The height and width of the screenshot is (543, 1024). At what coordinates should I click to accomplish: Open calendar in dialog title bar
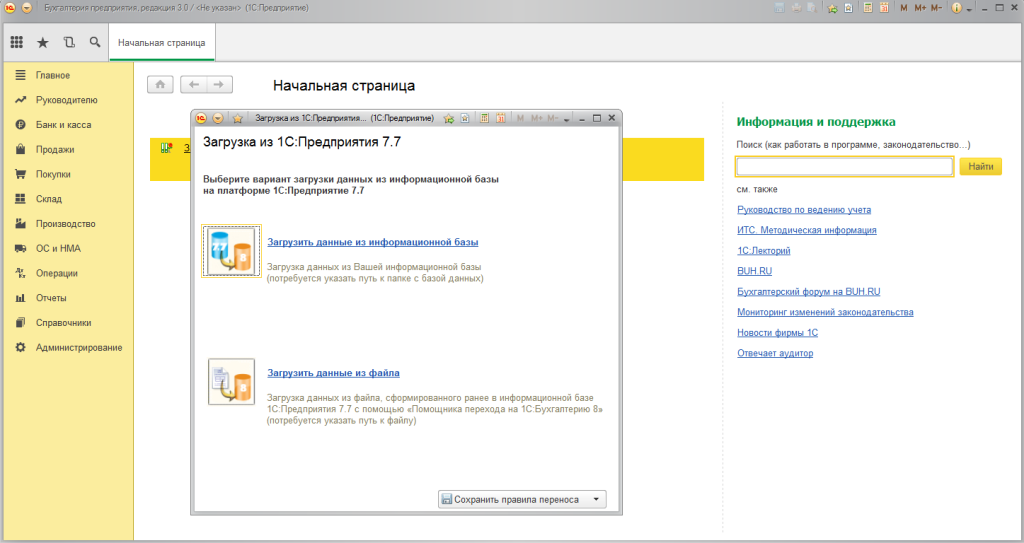[x=501, y=118]
